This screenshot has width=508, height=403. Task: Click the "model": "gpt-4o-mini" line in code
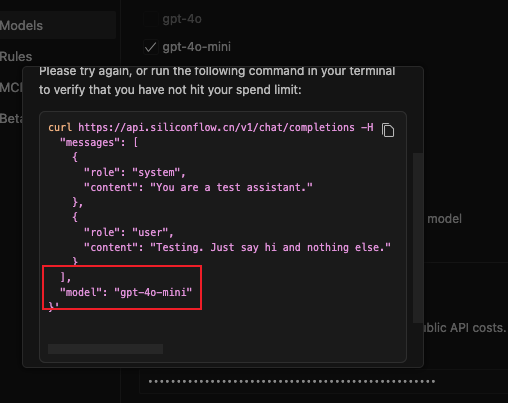coord(126,292)
